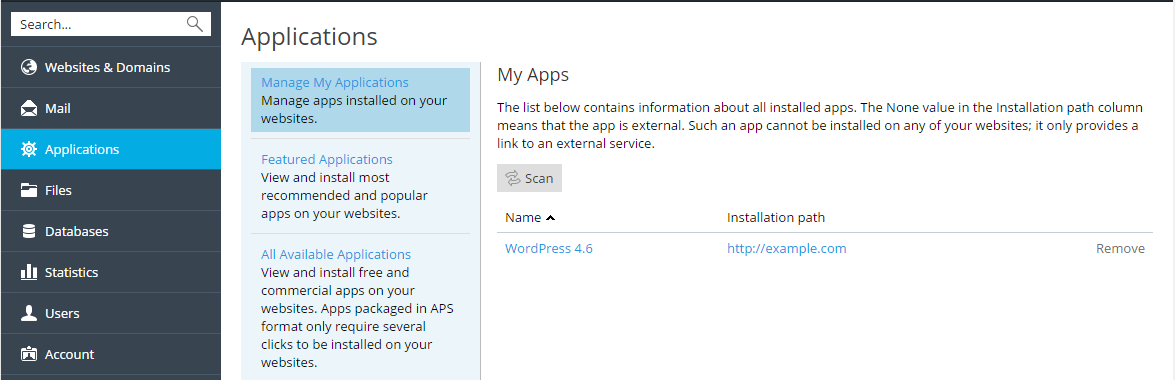This screenshot has width=1175, height=380.
Task: Click the Scan button
Action: pos(529,178)
